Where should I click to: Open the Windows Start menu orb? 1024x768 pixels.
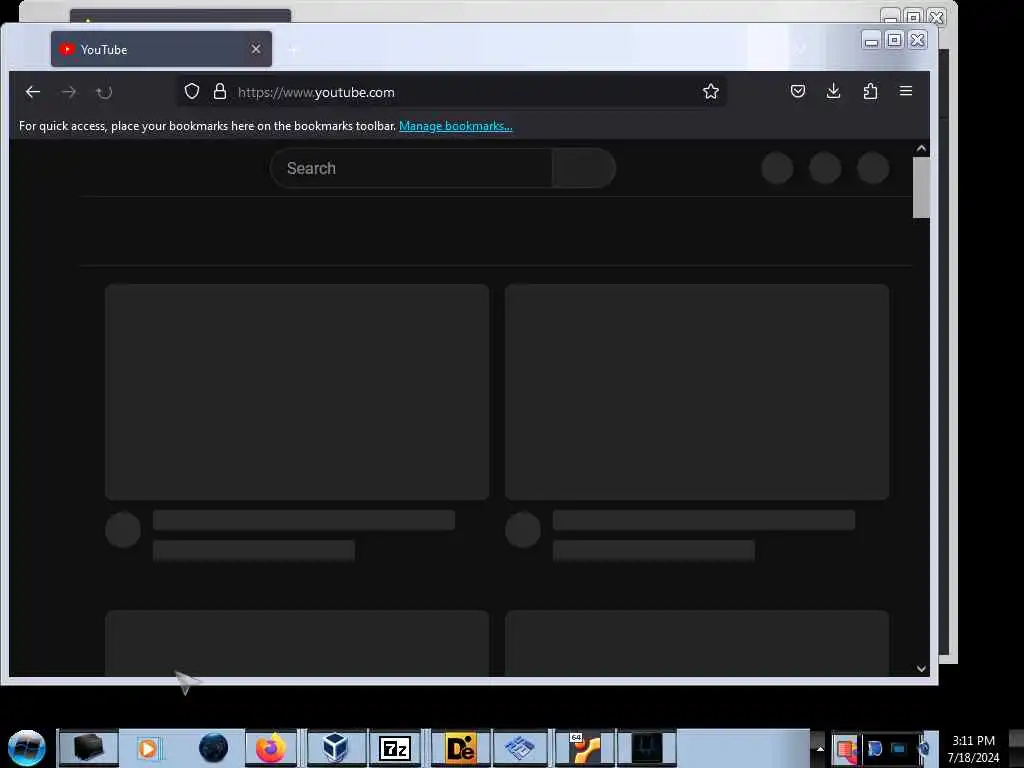[27, 748]
